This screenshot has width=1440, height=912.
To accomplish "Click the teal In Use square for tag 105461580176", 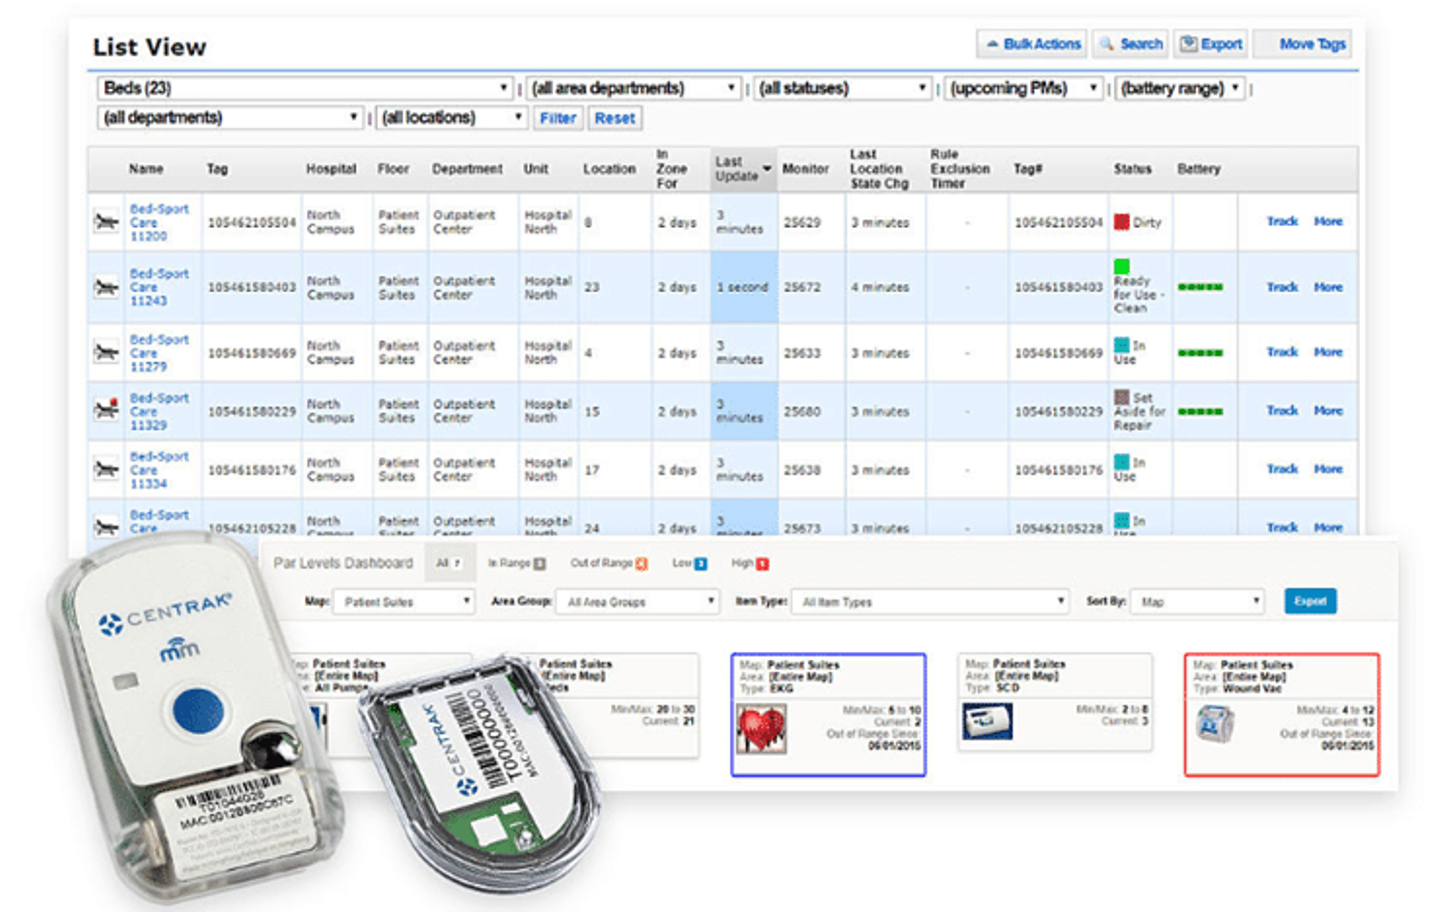I will 1122,462.
